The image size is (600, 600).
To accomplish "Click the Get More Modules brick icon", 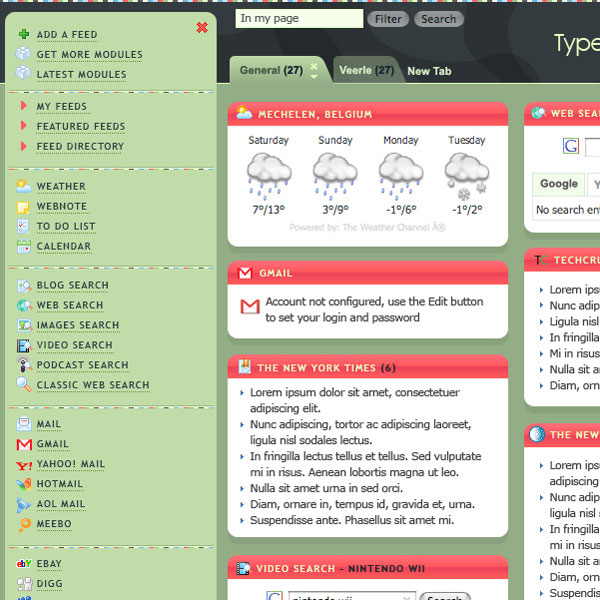I will click(x=23, y=54).
